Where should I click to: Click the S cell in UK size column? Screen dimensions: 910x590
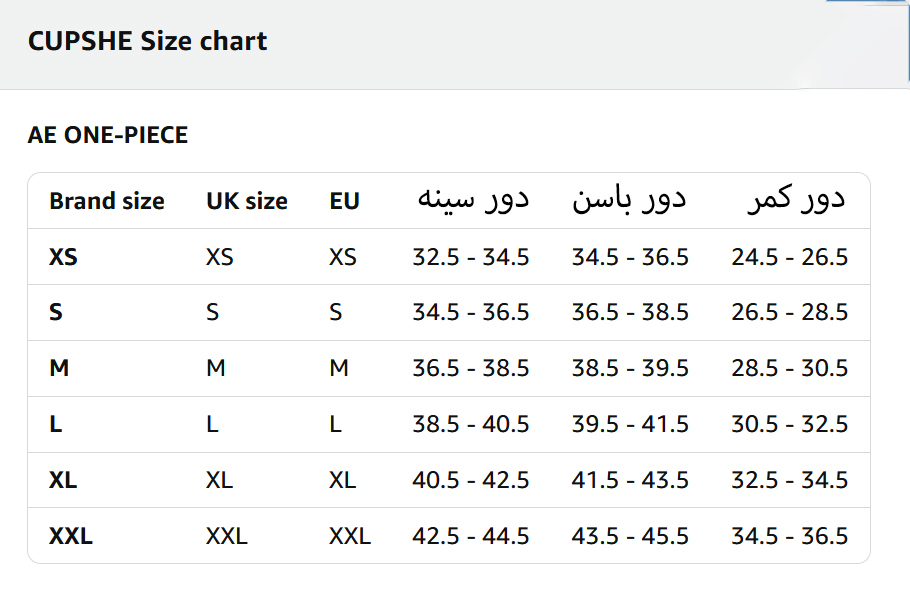pyautogui.click(x=212, y=312)
